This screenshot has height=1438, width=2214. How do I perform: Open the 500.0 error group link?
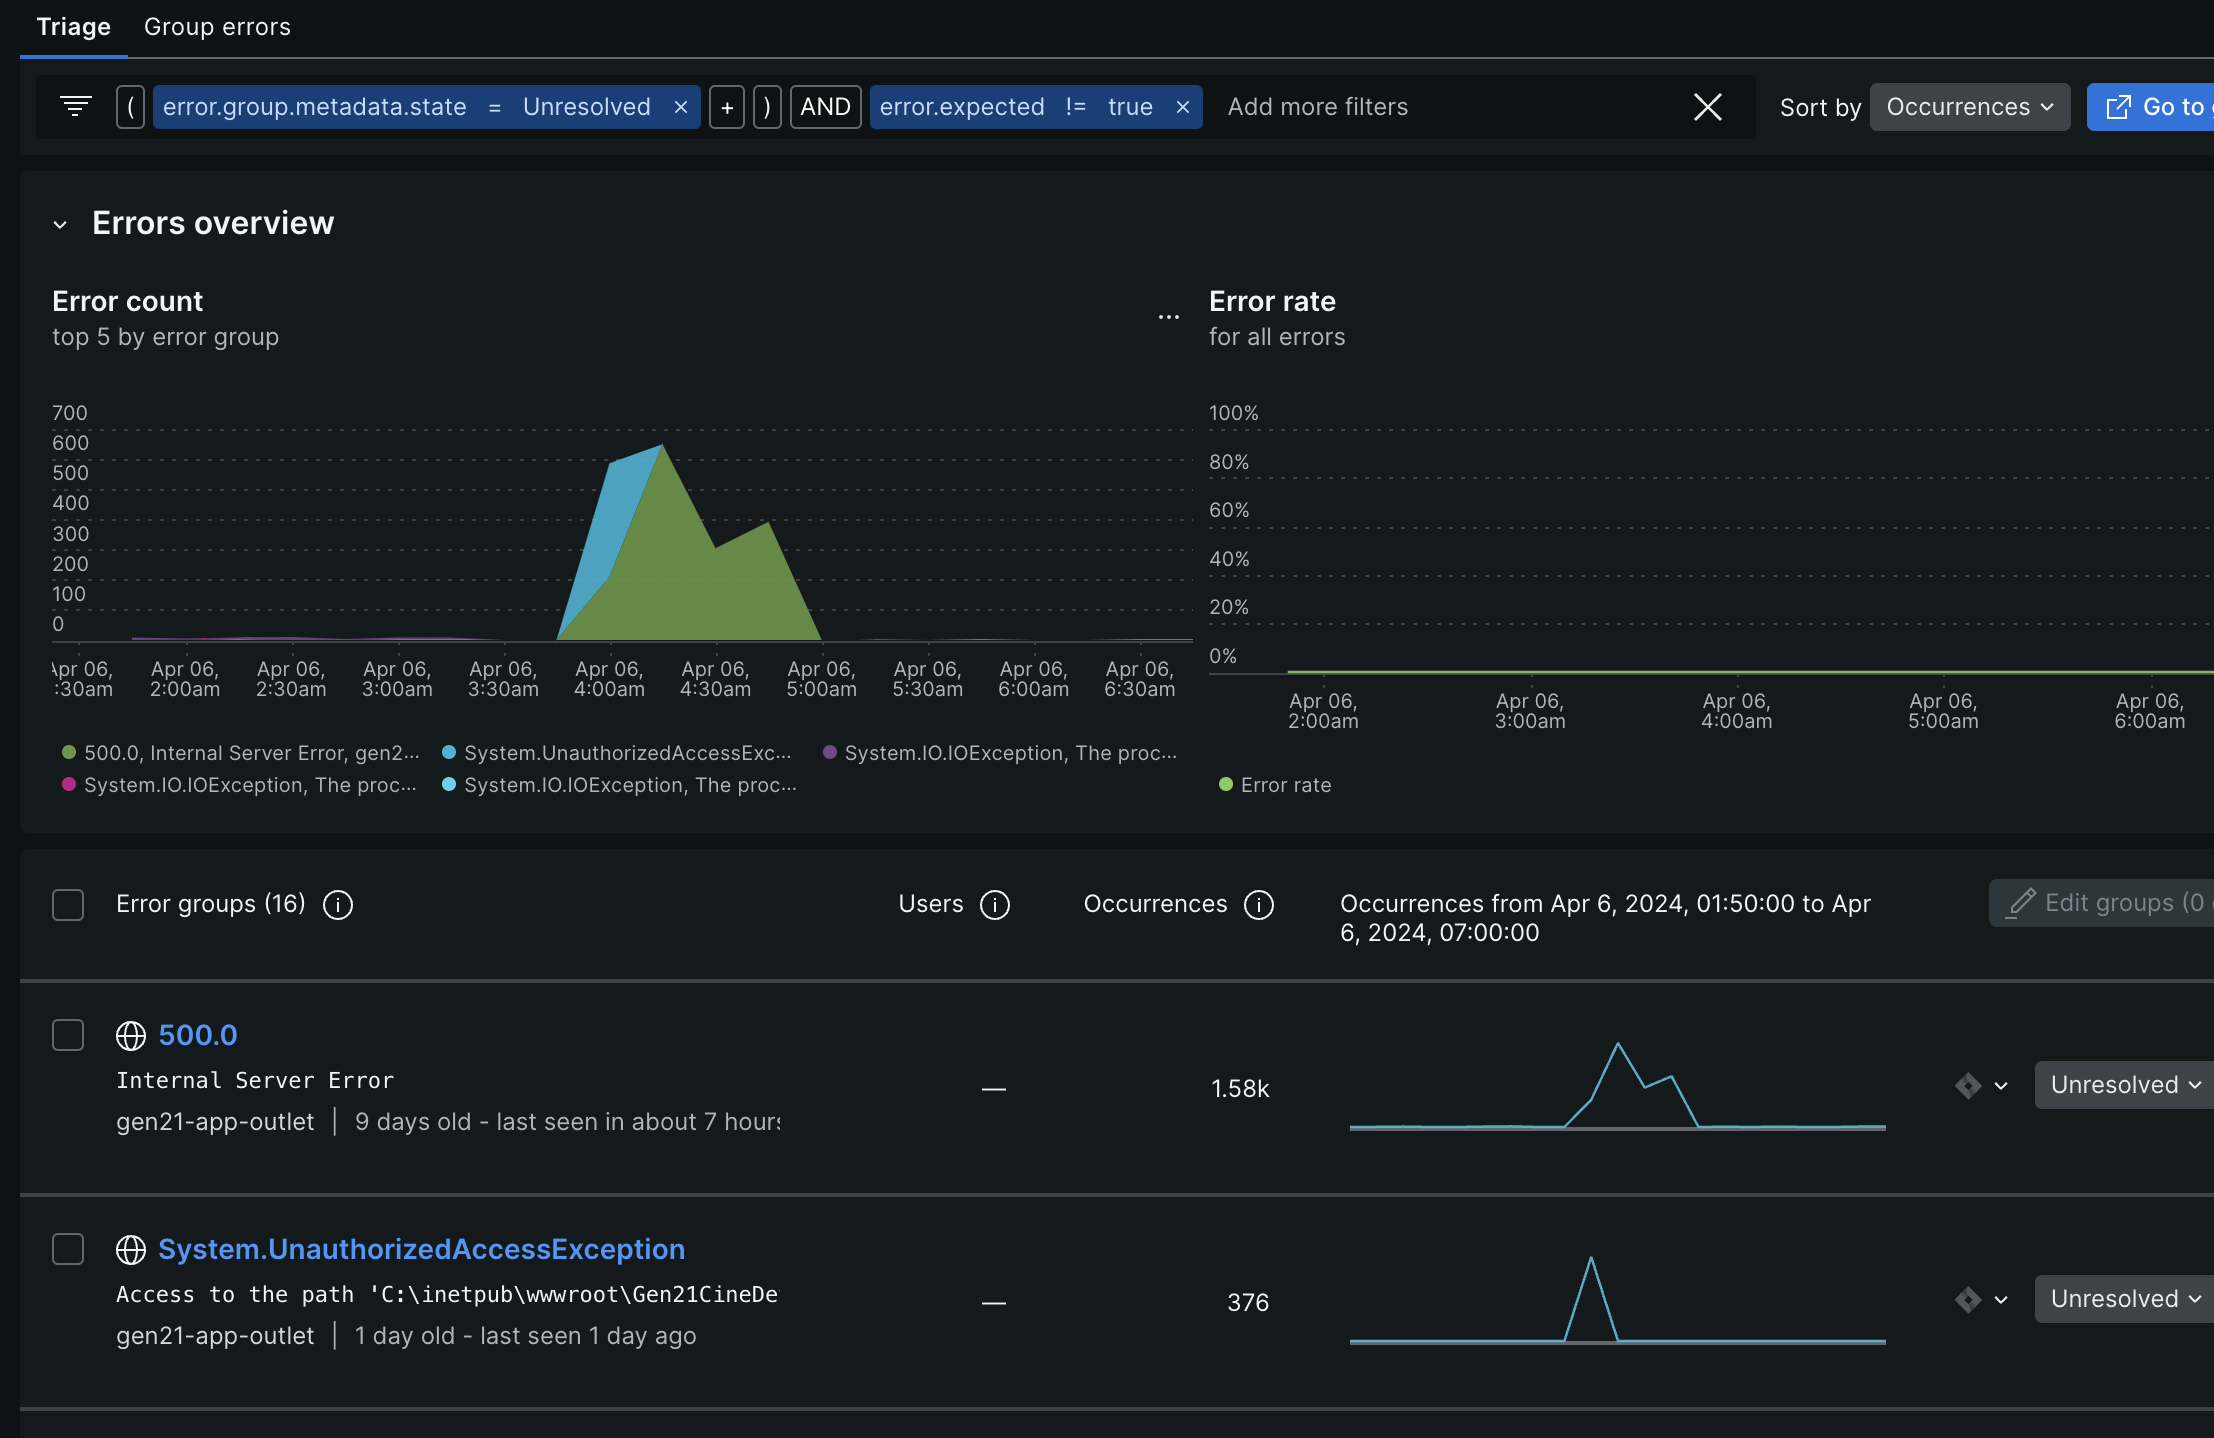198,1035
